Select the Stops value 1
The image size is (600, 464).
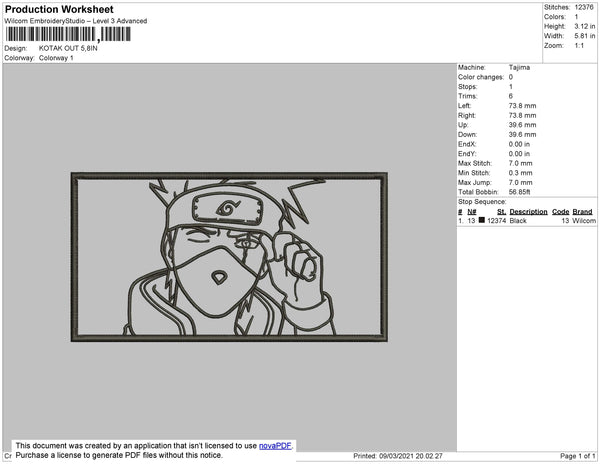click(x=510, y=86)
